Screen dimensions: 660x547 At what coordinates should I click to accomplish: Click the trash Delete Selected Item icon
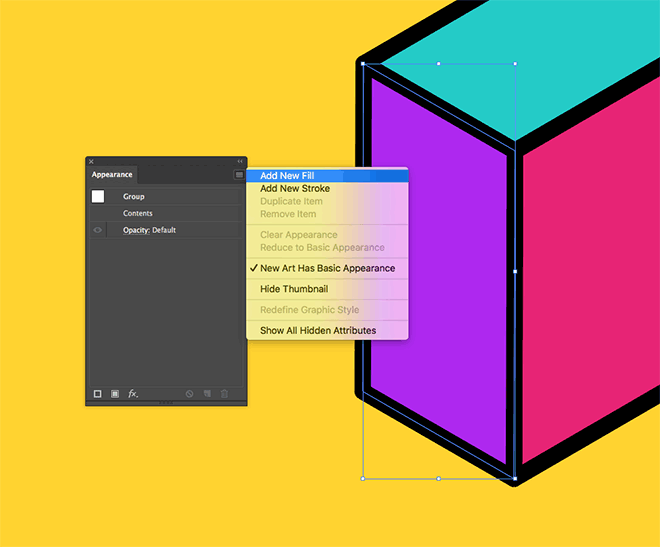point(225,394)
